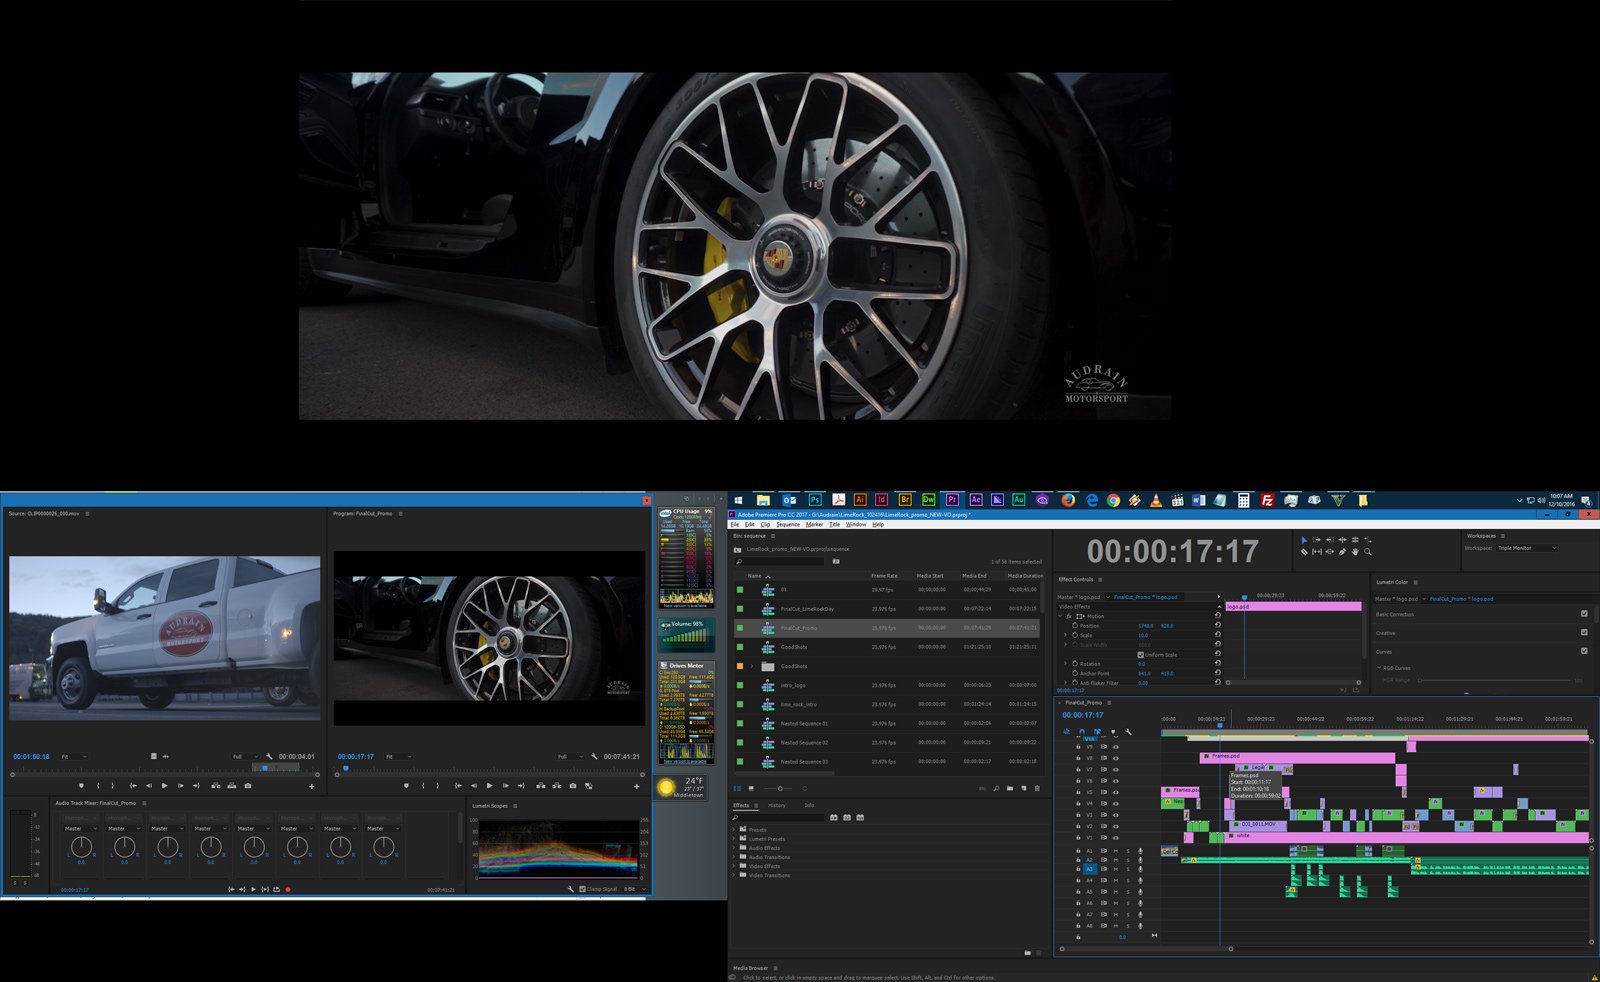Select the Hand tool
The height and width of the screenshot is (982, 1600).
click(x=1355, y=552)
